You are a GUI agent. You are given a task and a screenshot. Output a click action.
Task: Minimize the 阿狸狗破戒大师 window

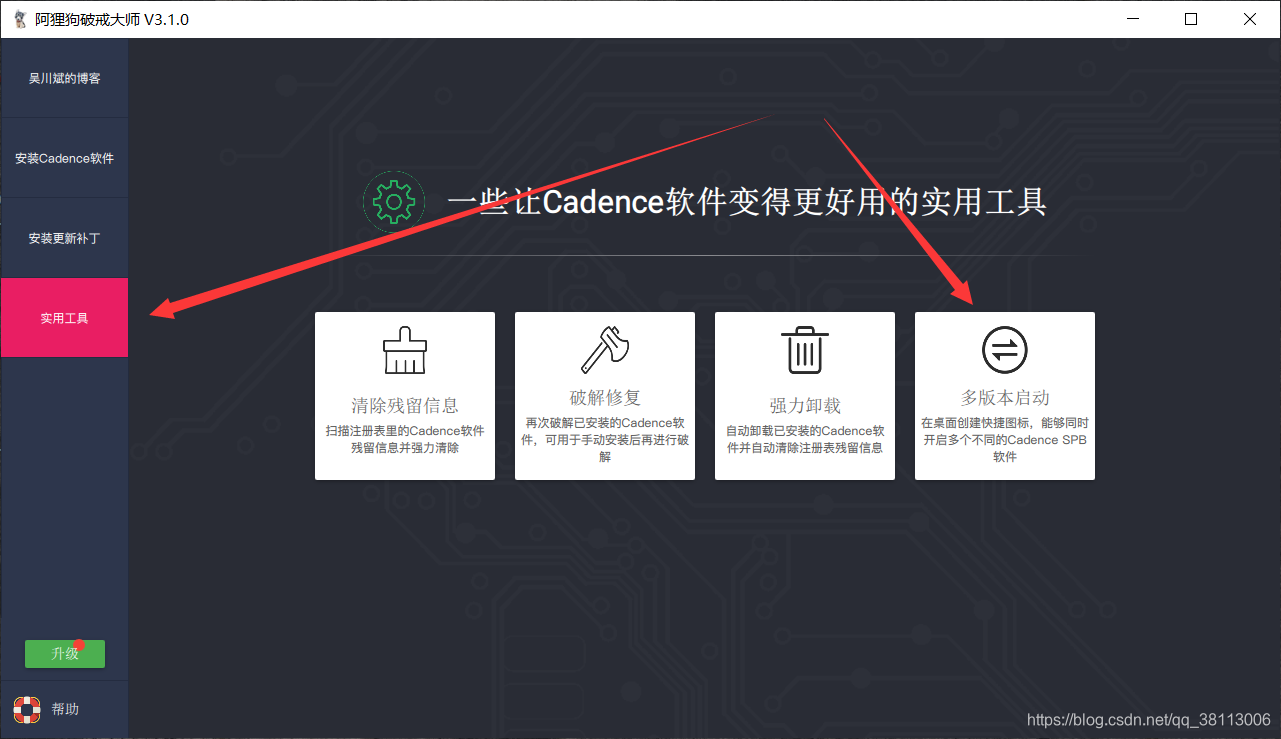1133,19
